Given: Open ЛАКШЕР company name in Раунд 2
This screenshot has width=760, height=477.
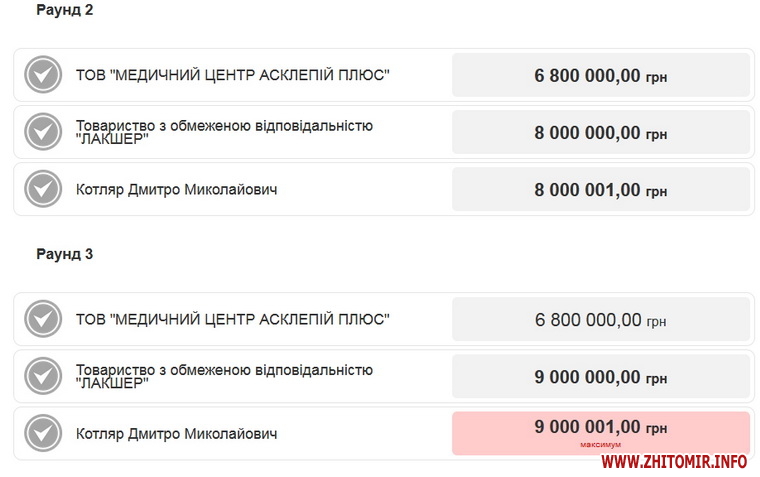Looking at the screenshot, I should click(224, 132).
